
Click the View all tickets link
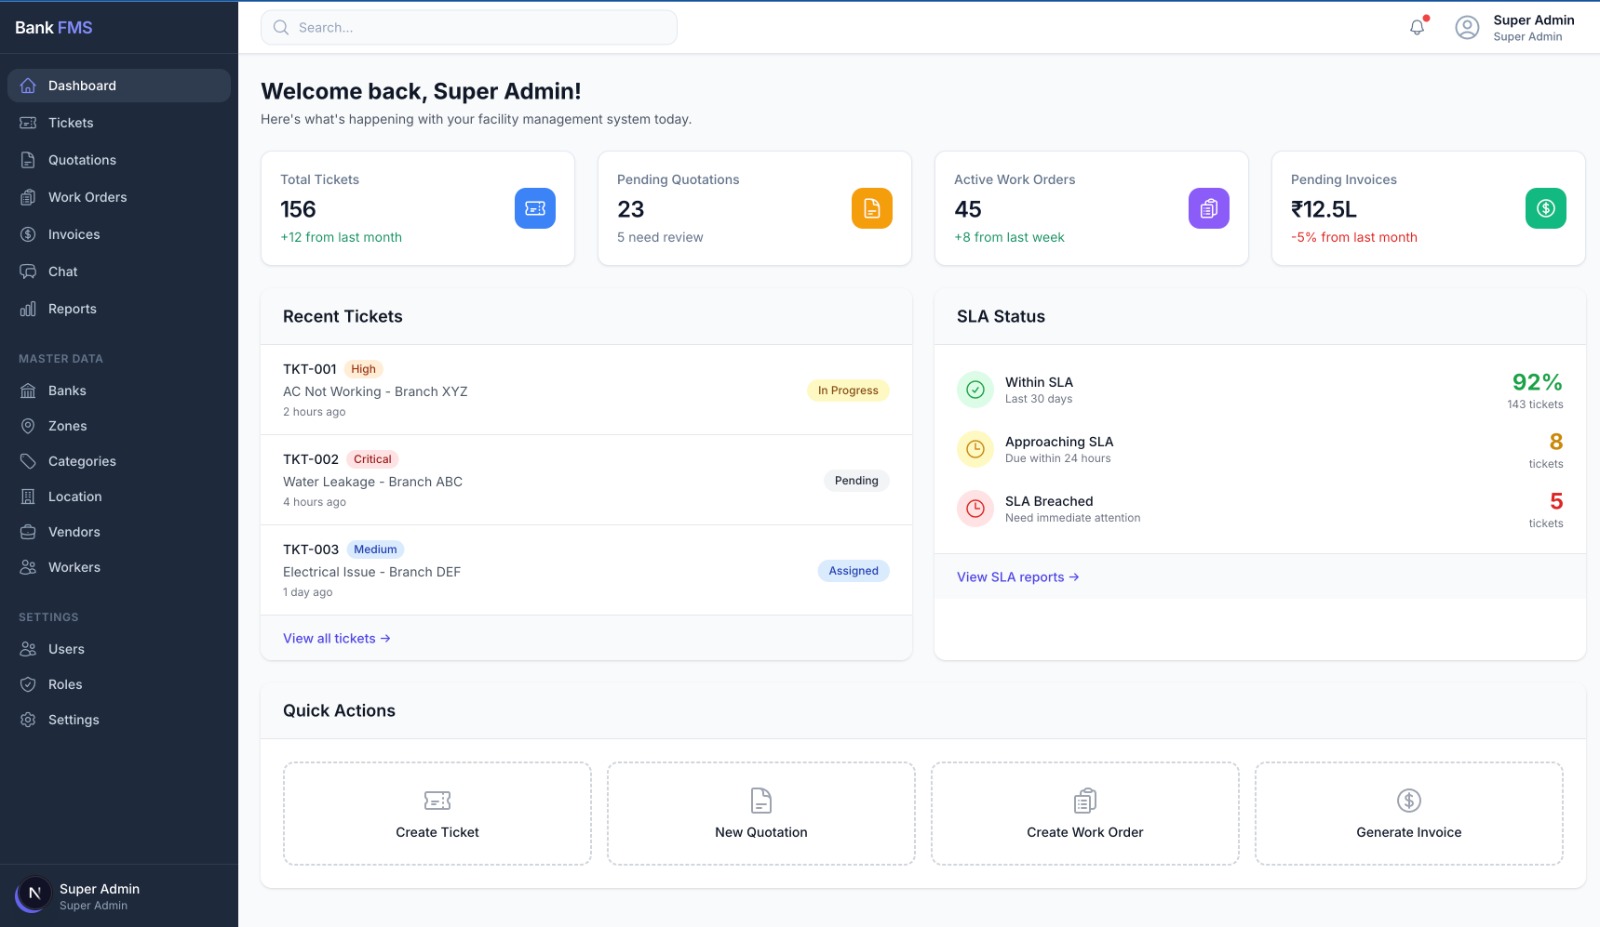click(336, 638)
